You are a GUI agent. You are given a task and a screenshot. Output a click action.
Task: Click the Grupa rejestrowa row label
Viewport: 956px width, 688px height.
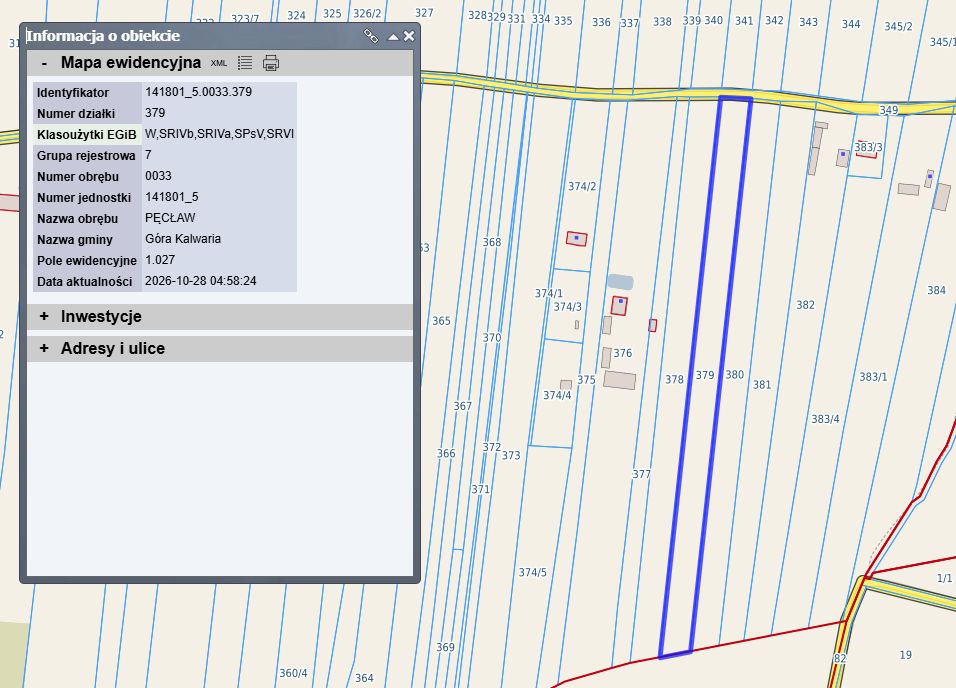point(86,156)
